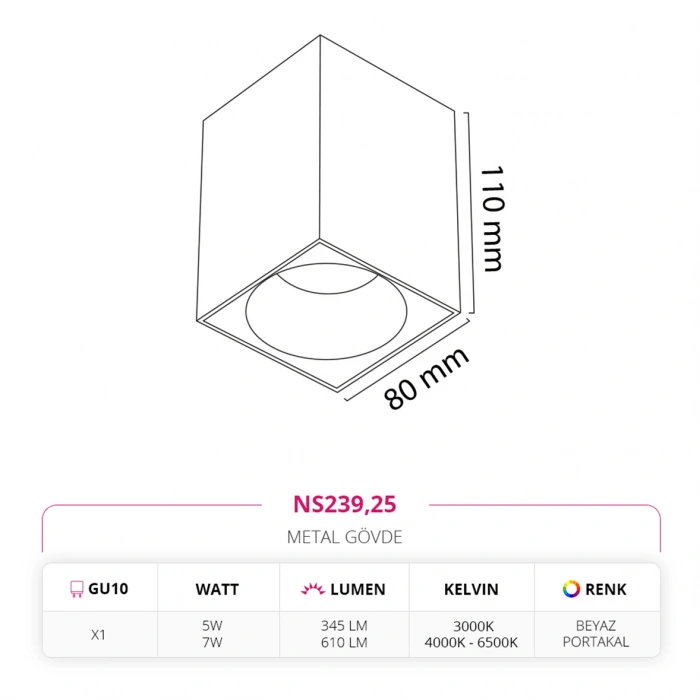Click the 110 mm height dimension label
The height and width of the screenshot is (700, 700).
coord(492,218)
